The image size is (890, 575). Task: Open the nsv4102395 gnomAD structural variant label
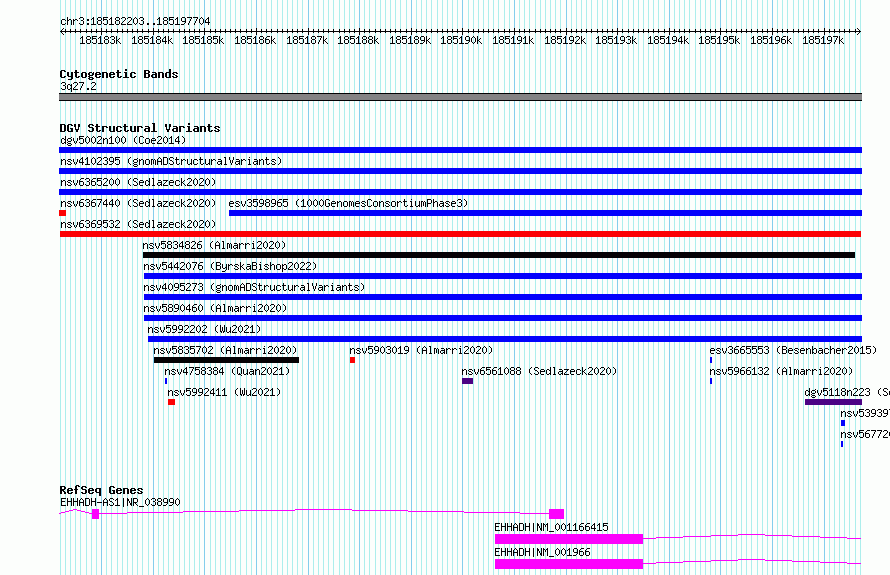pyautogui.click(x=171, y=161)
